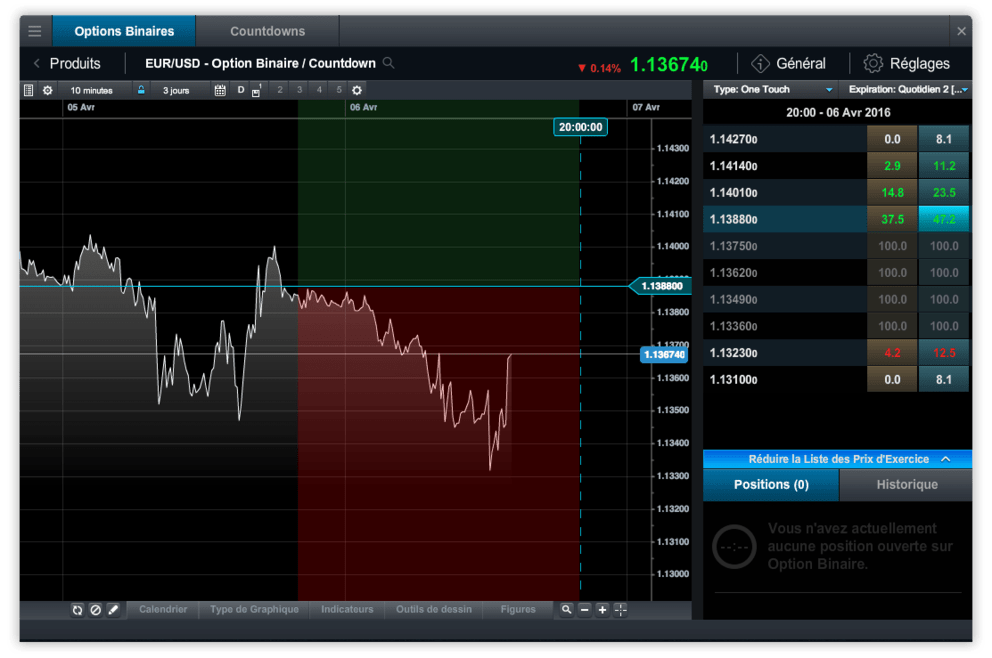The width and height of the screenshot is (992, 658).
Task: Open the Calendrier menu
Action: click(163, 609)
